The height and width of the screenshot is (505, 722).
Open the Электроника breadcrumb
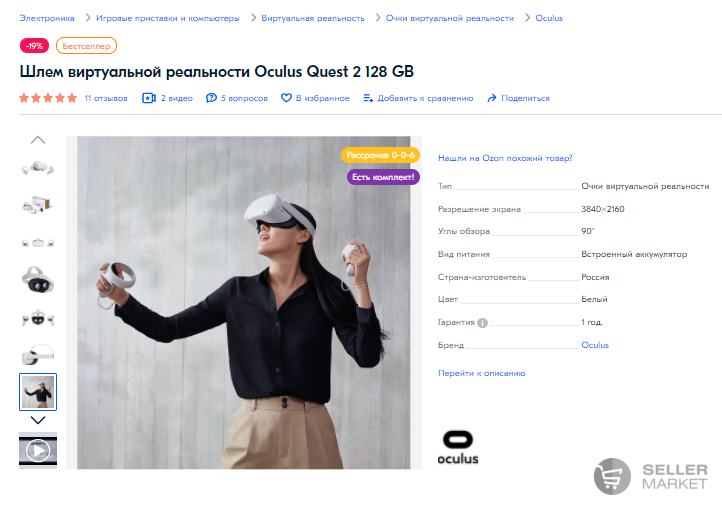[x=47, y=18]
